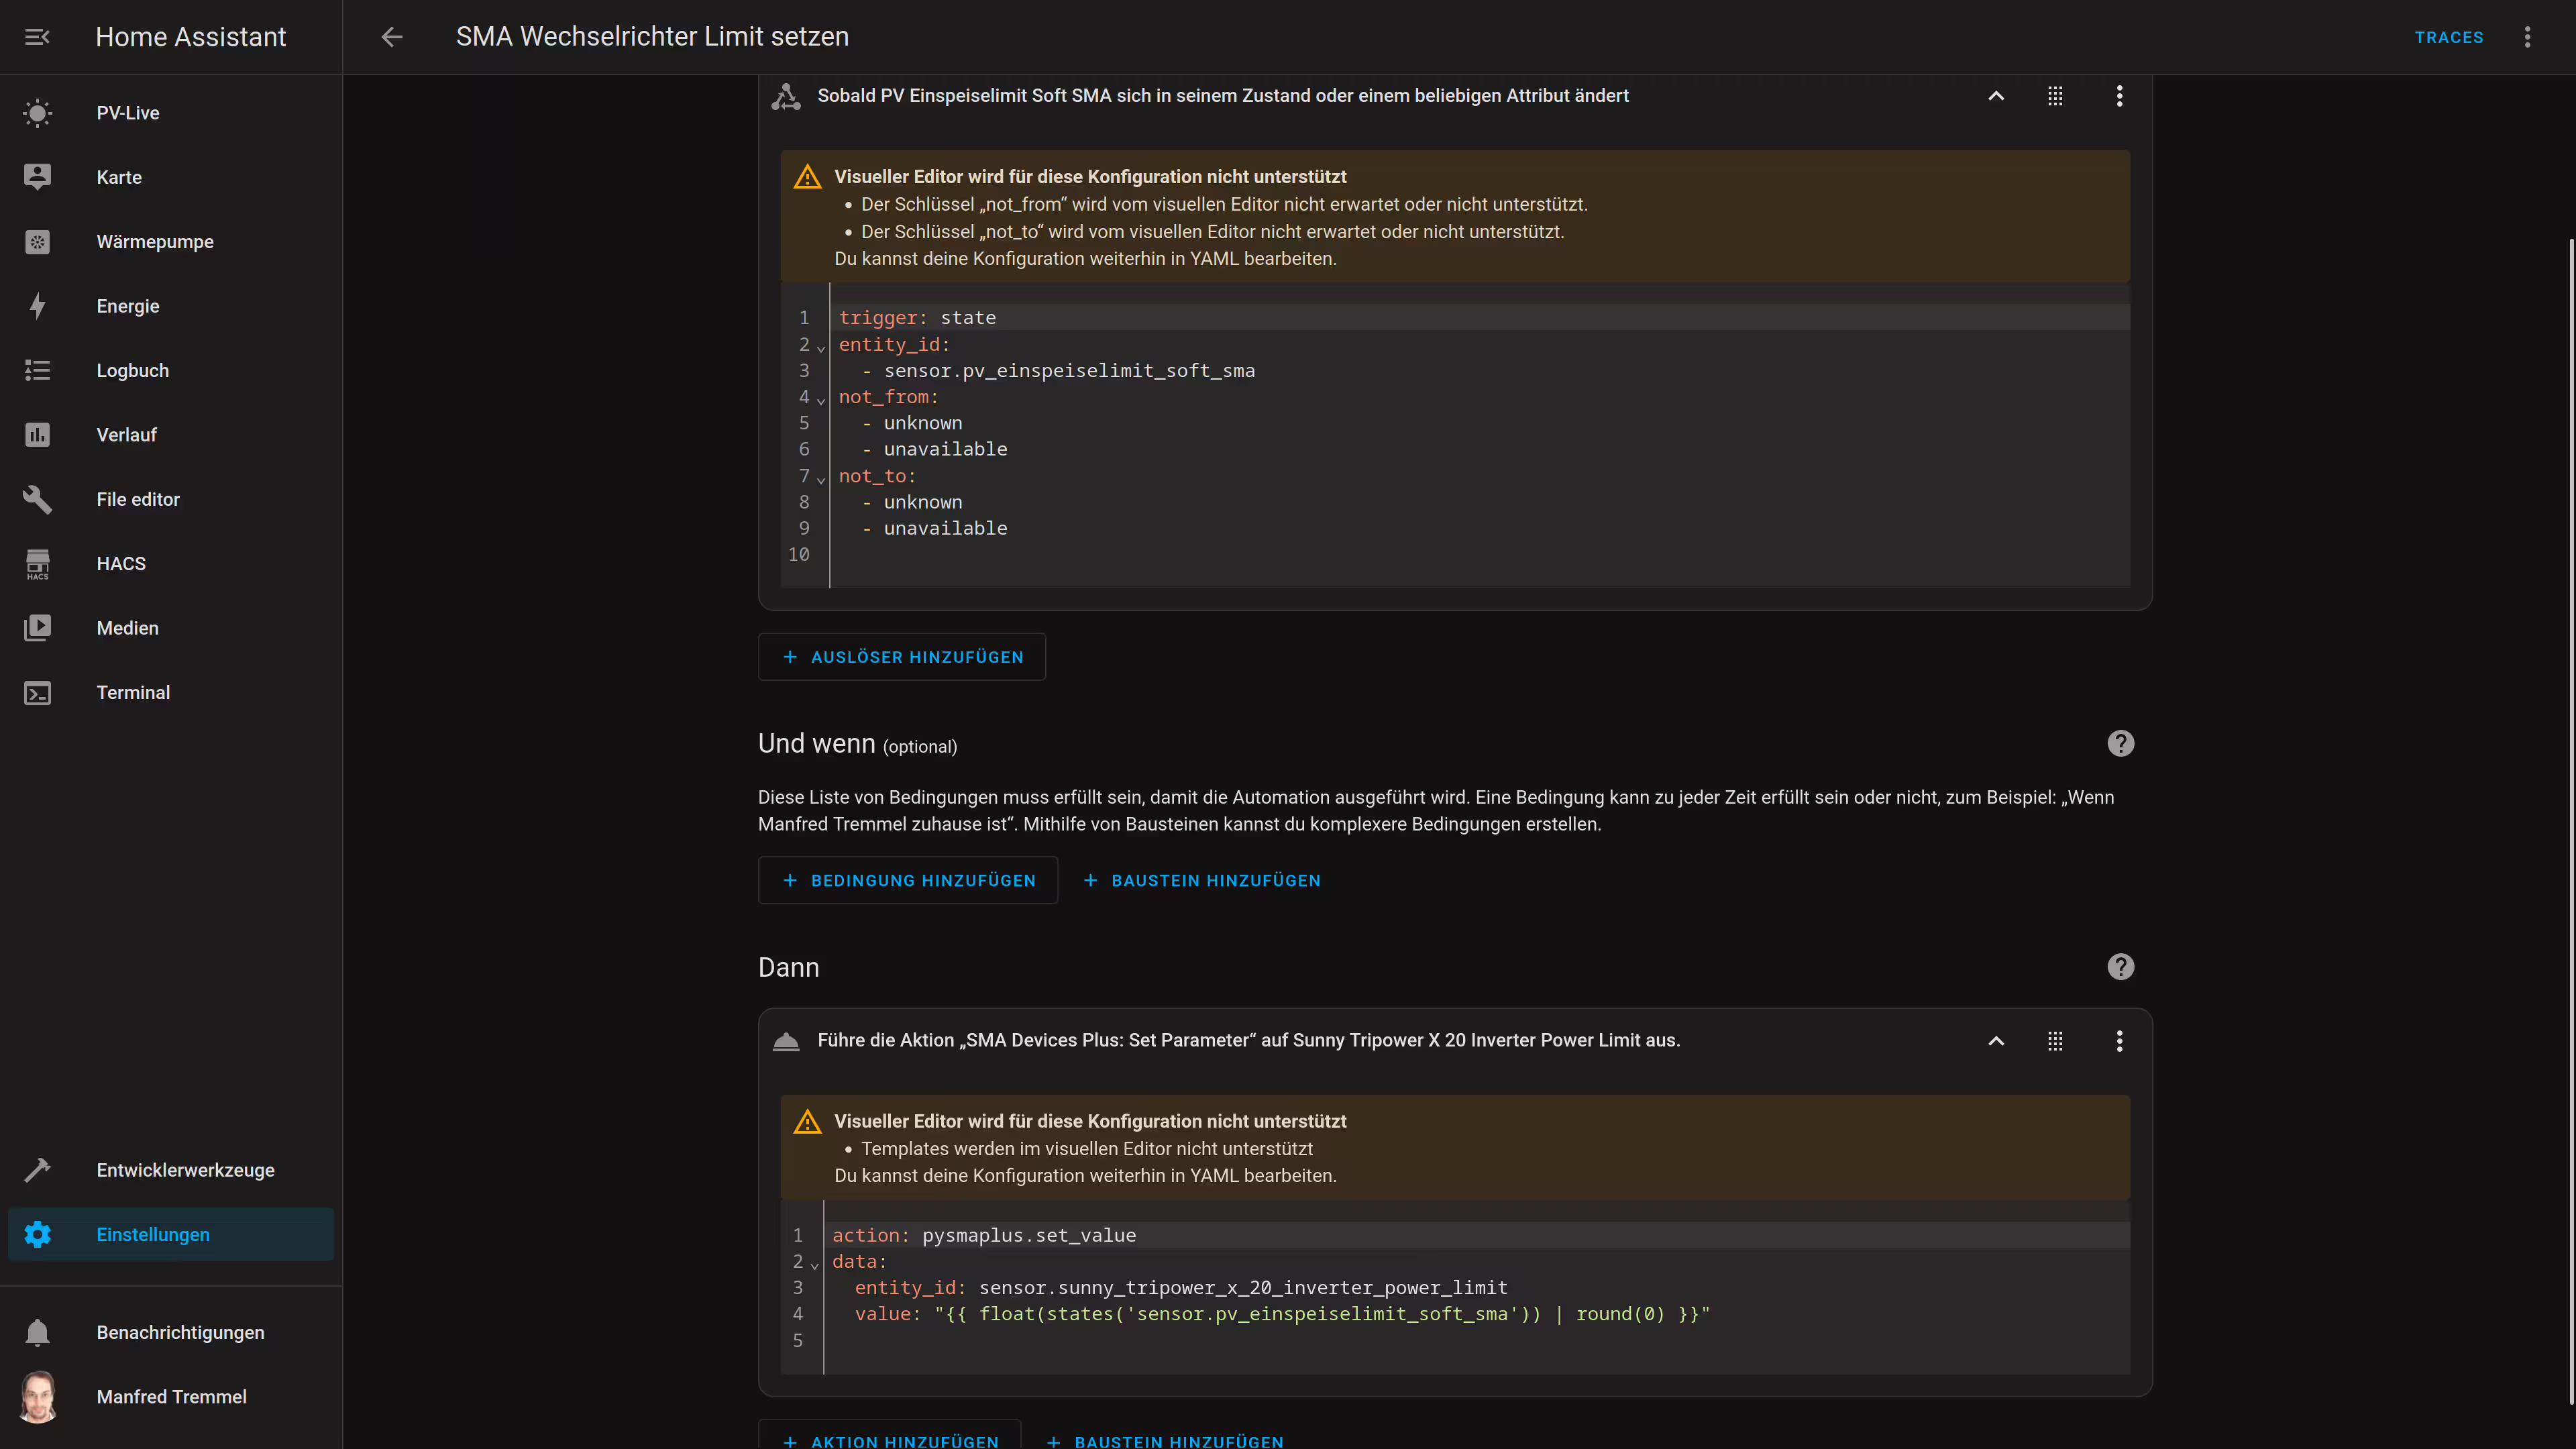Image resolution: width=2576 pixels, height=1449 pixels.
Task: Click the Energie lightning icon
Action: pos(37,306)
